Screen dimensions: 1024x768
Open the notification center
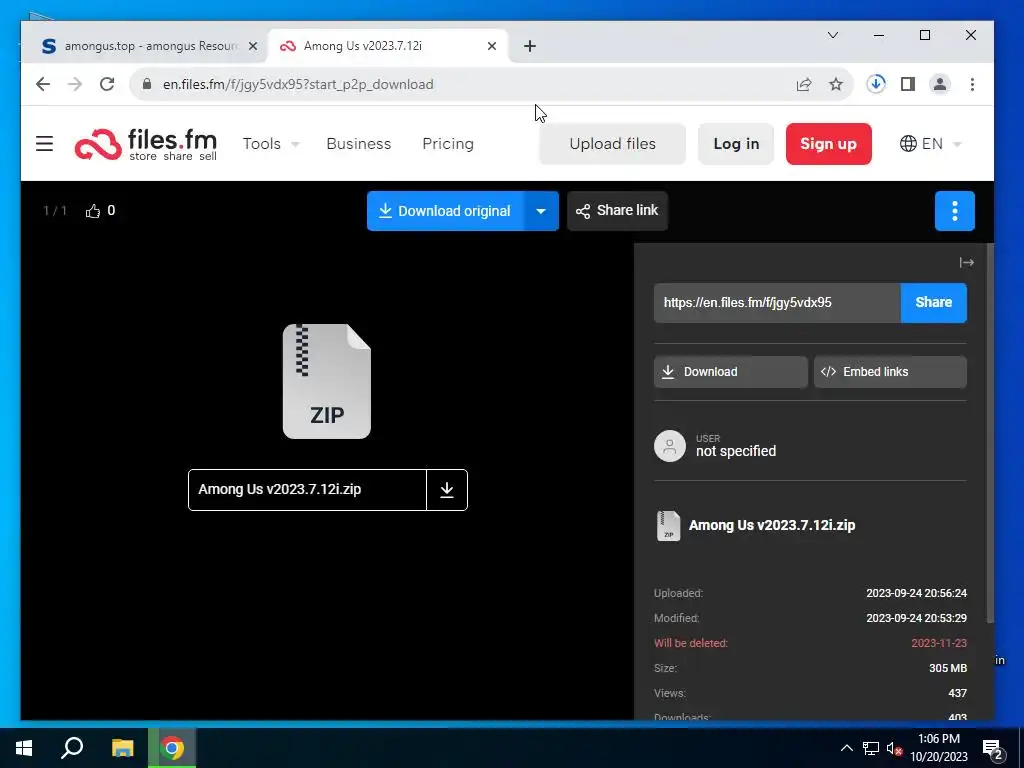(x=993, y=749)
